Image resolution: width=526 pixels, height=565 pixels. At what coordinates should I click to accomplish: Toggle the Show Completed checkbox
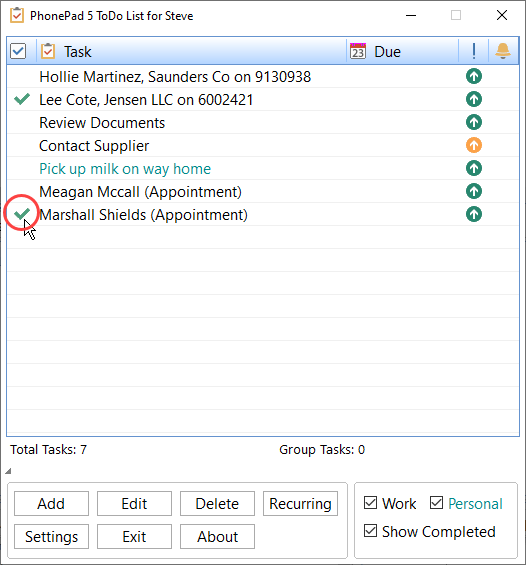pos(370,531)
